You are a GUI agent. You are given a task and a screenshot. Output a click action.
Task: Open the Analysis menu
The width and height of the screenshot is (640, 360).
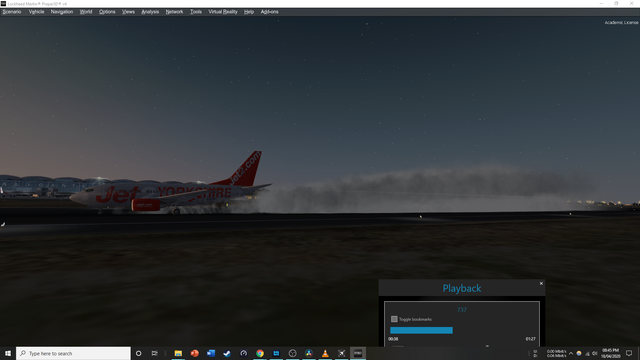click(x=150, y=12)
